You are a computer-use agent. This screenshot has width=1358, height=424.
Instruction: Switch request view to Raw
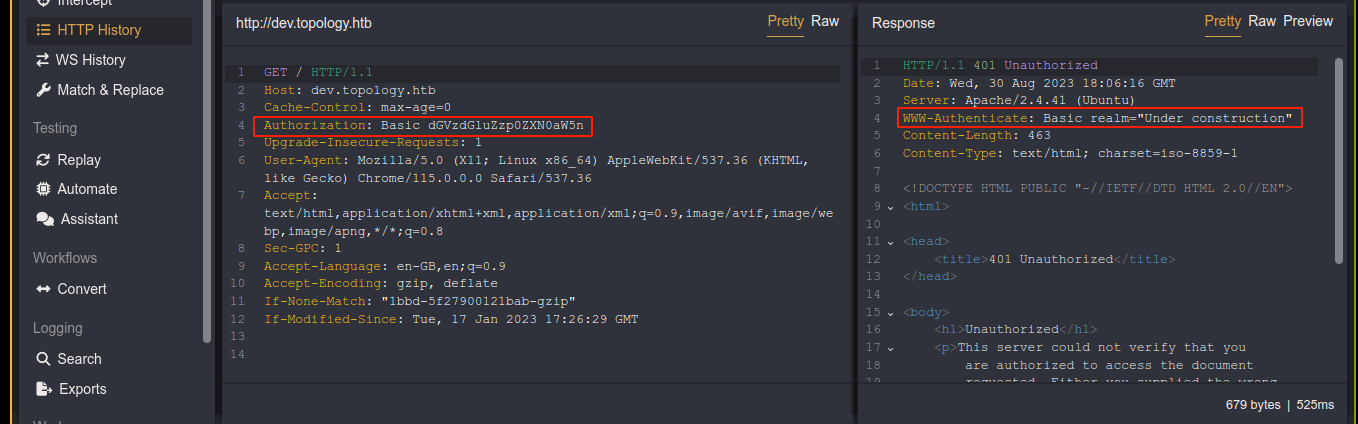(x=824, y=21)
